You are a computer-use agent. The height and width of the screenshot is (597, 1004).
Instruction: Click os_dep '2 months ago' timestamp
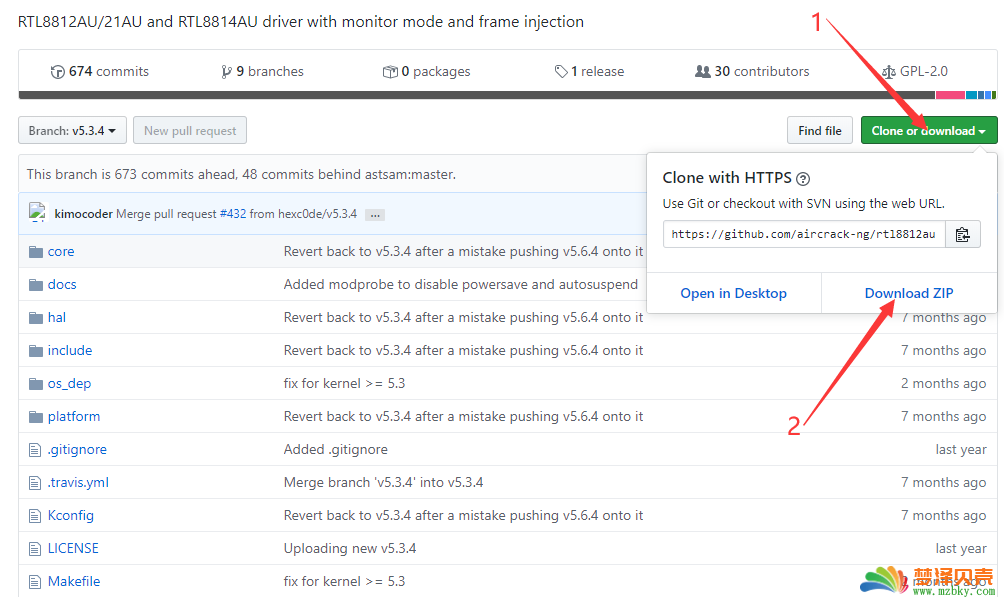(943, 384)
